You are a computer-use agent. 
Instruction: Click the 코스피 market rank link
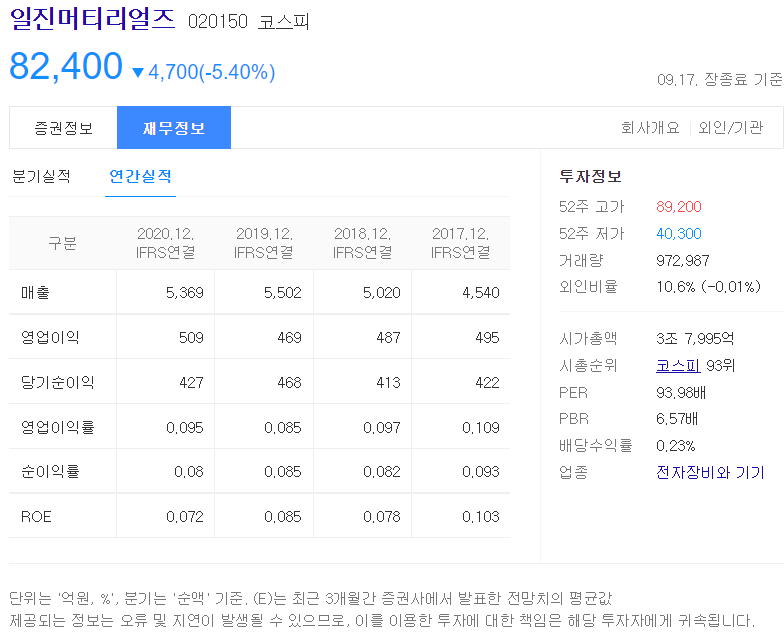678,366
